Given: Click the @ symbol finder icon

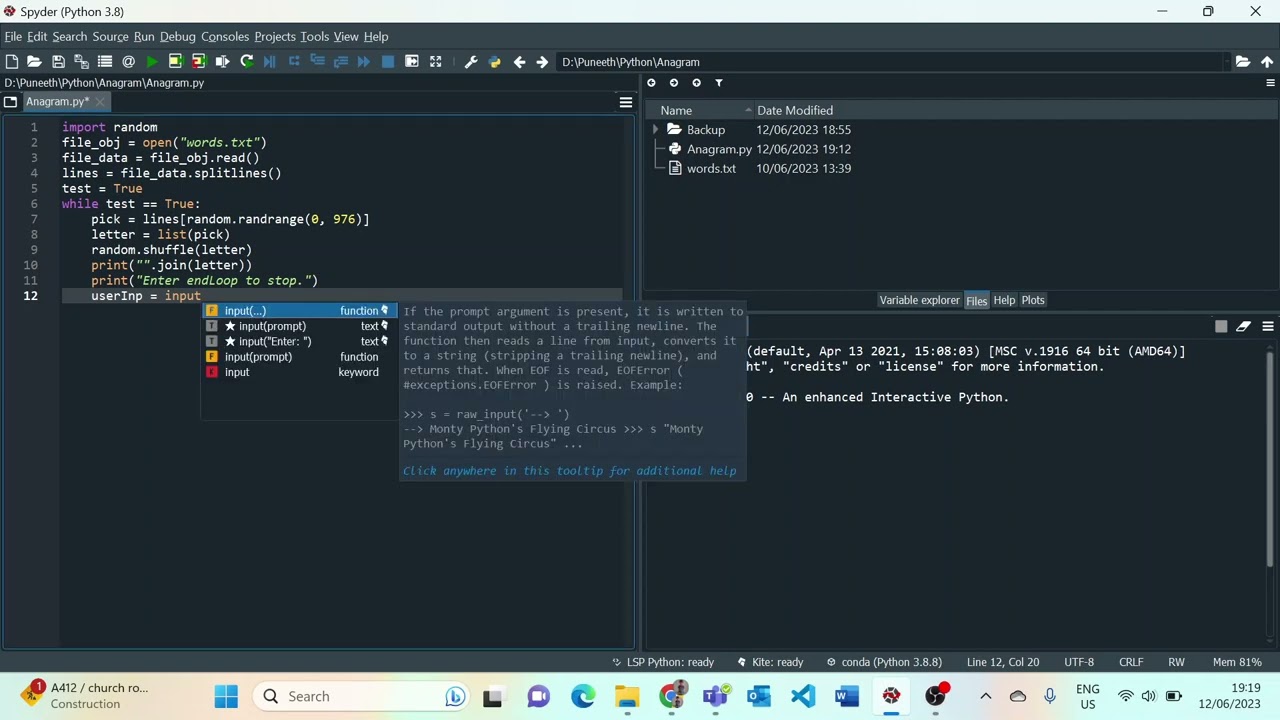Looking at the screenshot, I should [x=128, y=62].
